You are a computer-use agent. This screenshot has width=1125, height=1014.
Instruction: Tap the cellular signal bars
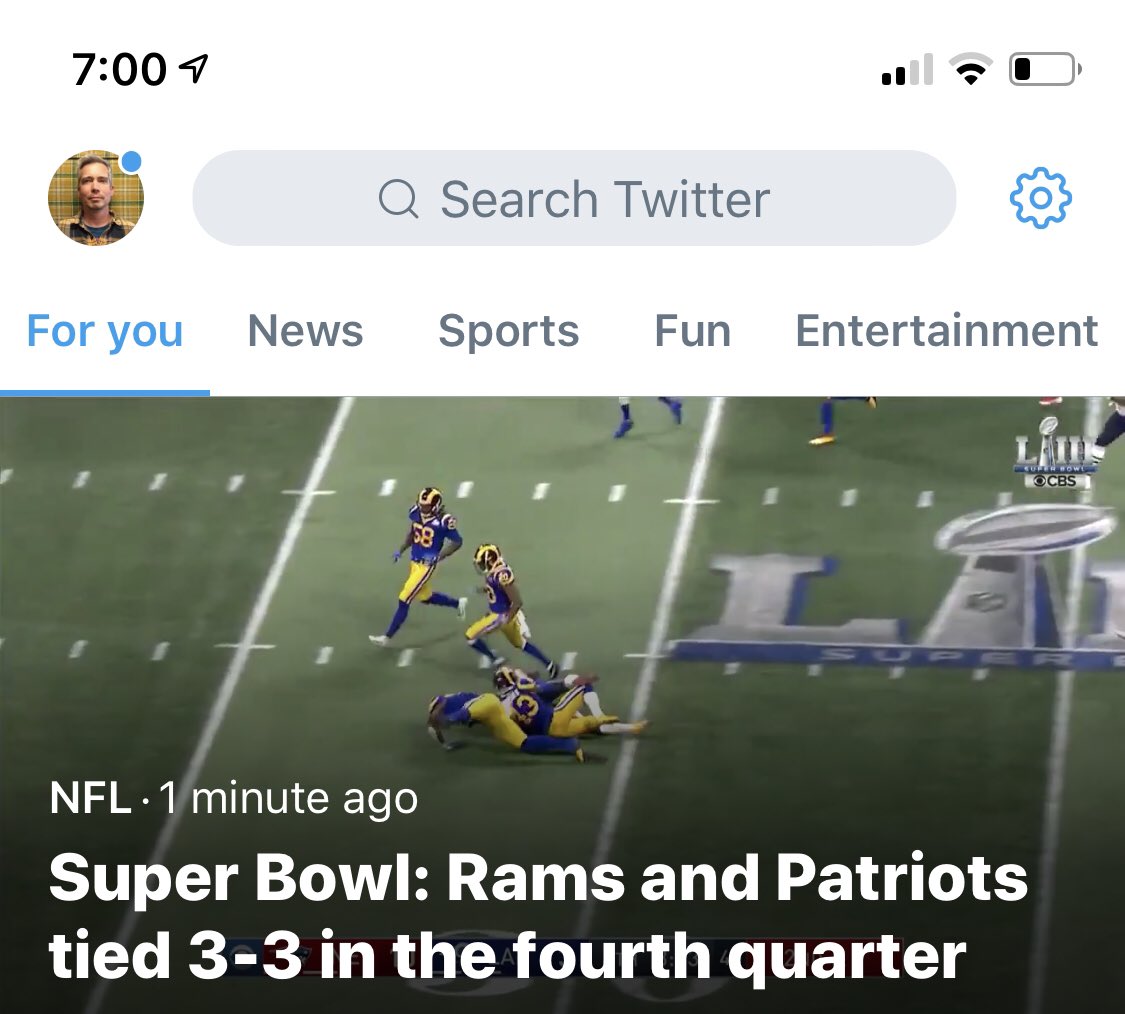point(908,70)
